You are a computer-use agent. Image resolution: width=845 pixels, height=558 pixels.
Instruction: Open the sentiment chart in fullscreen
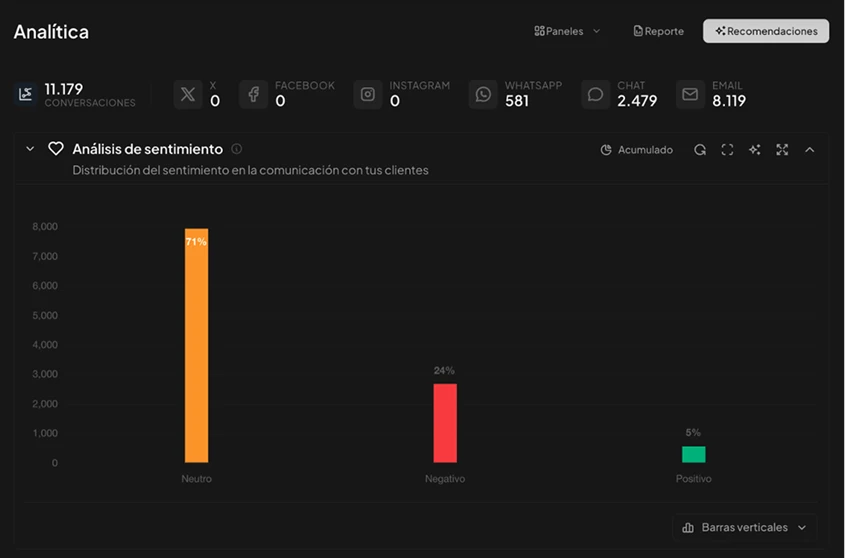727,150
